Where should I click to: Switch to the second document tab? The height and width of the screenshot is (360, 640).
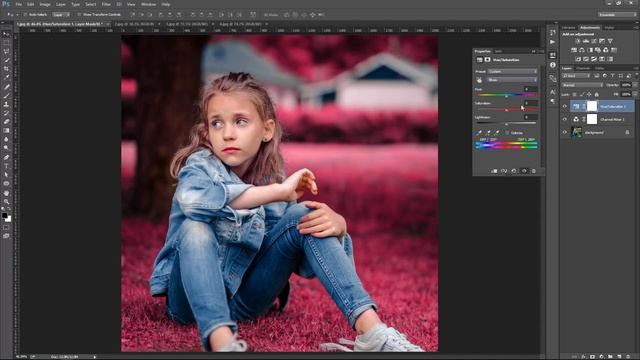tap(134, 24)
